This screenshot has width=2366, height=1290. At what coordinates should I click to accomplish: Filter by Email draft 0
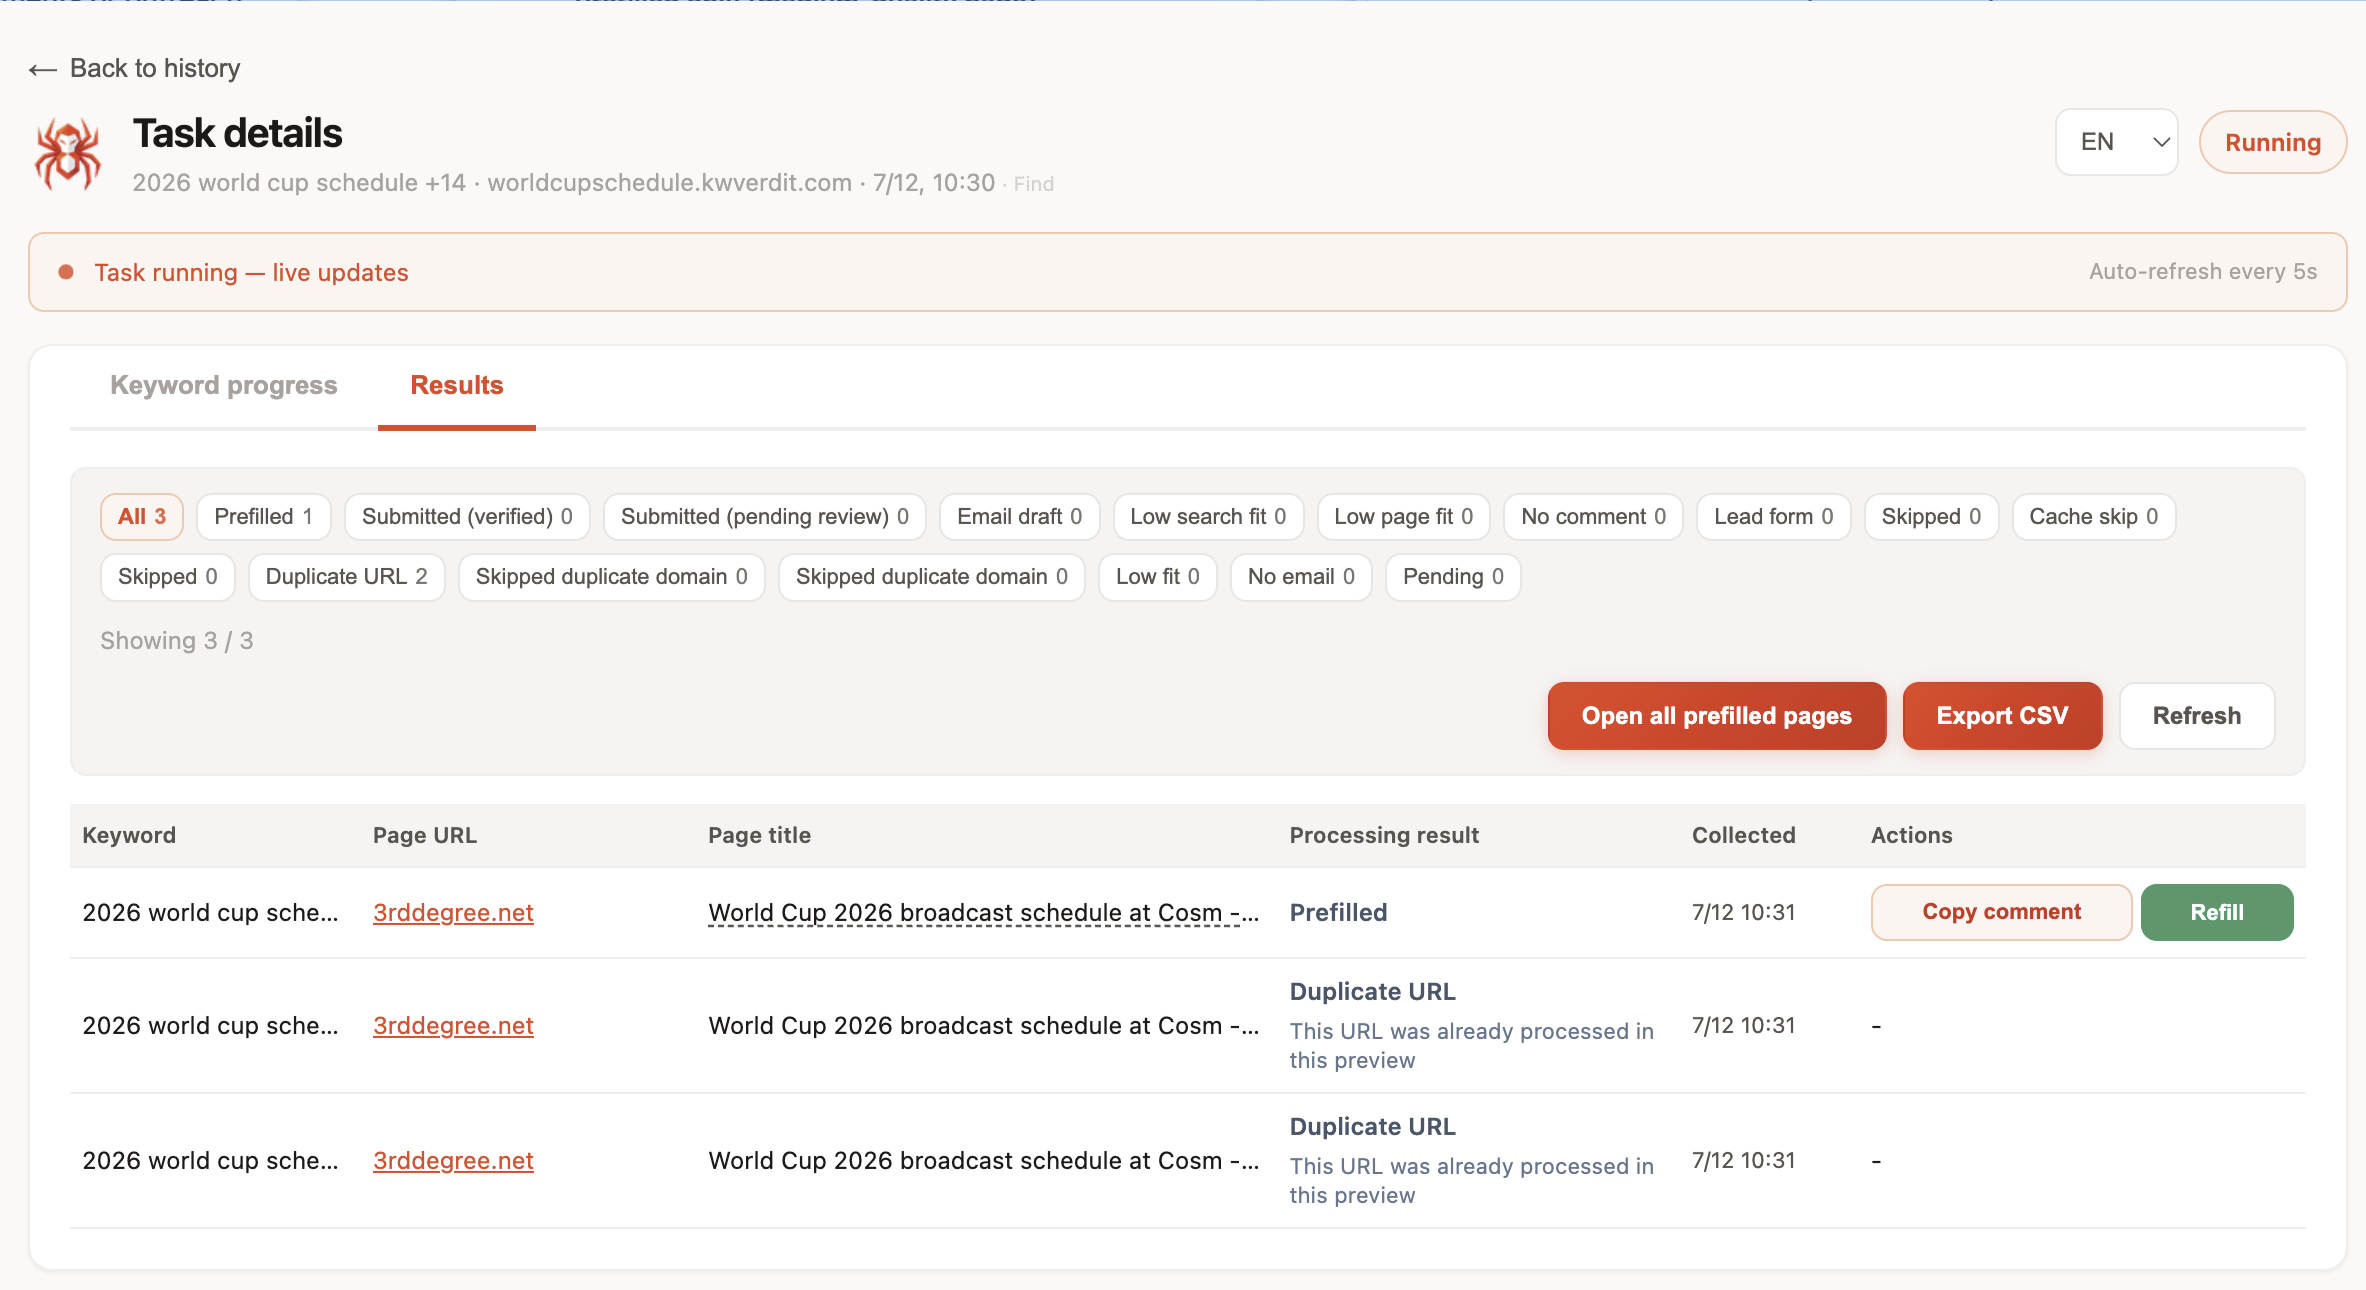point(1020,517)
